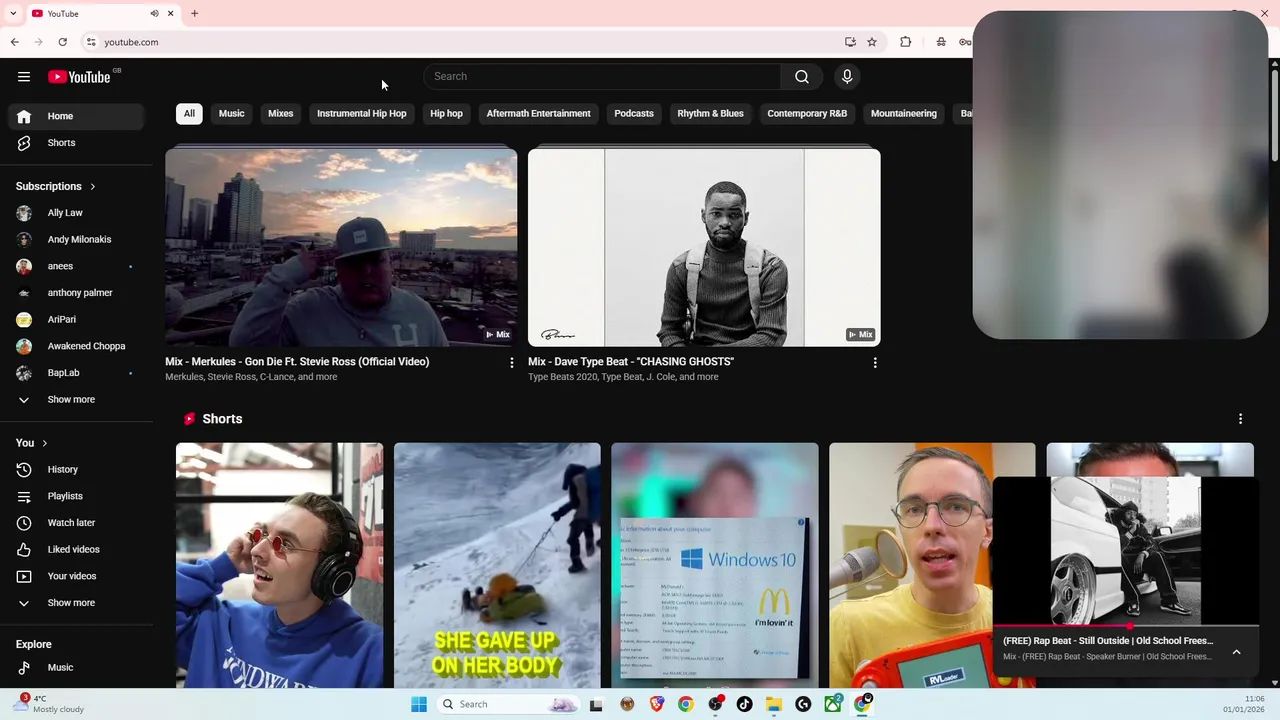
Task: Click the miniplayer red progress bar
Action: (x=1126, y=627)
